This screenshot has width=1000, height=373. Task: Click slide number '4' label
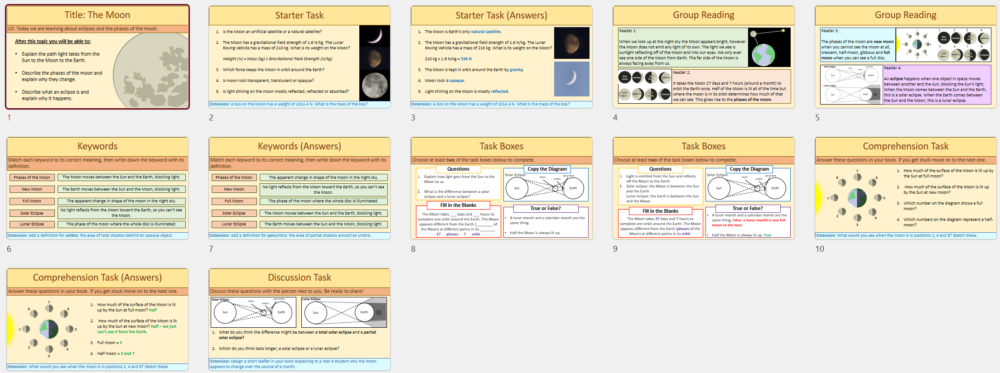[615, 117]
